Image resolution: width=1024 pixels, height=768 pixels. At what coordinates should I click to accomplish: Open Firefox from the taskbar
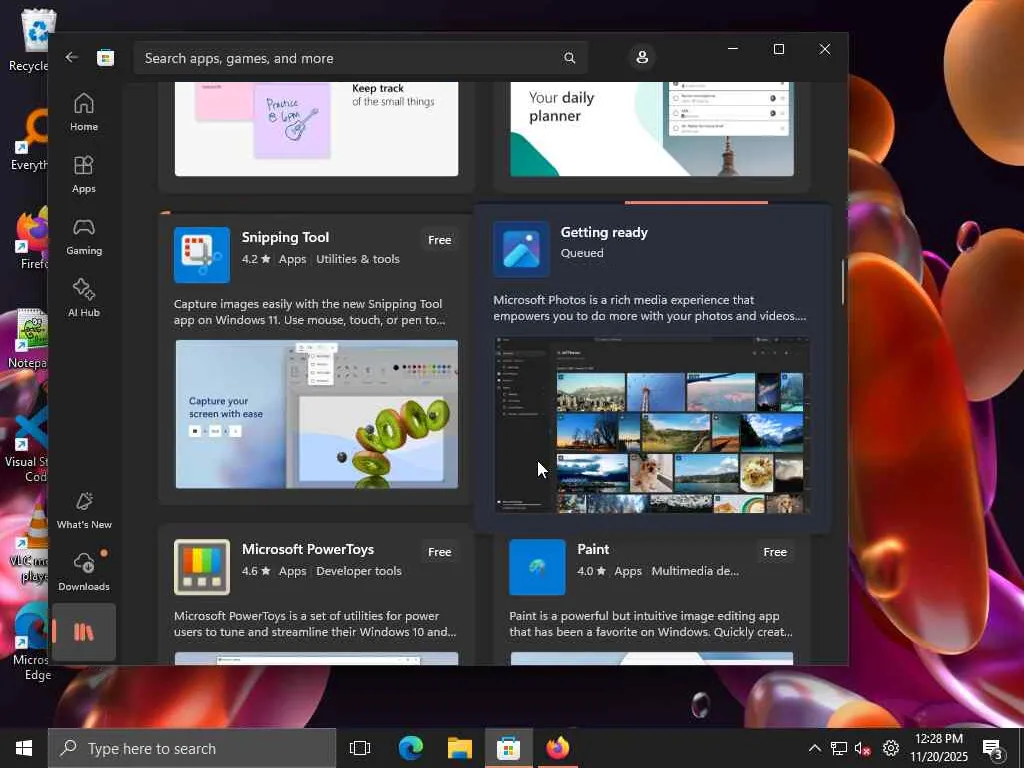click(x=557, y=748)
